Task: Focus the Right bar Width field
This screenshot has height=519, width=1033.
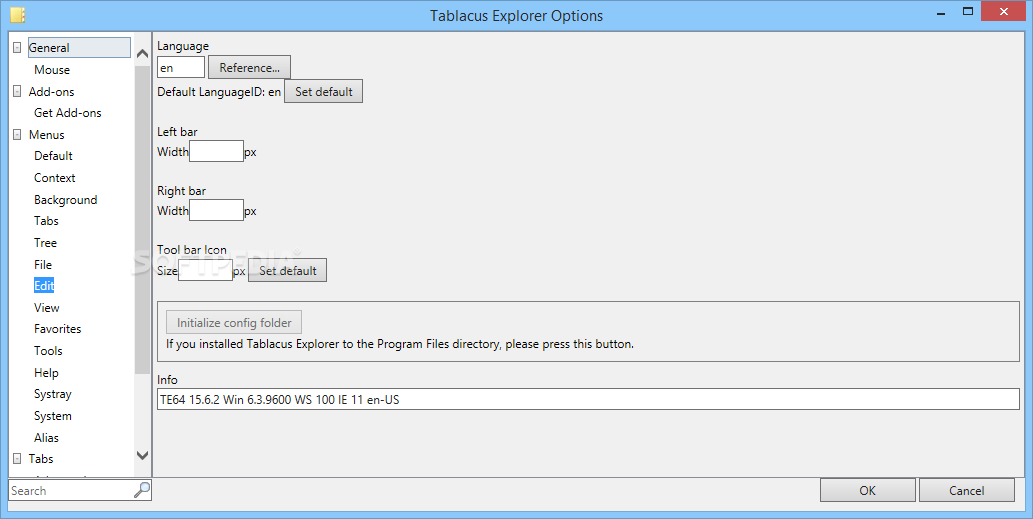Action: (216, 210)
